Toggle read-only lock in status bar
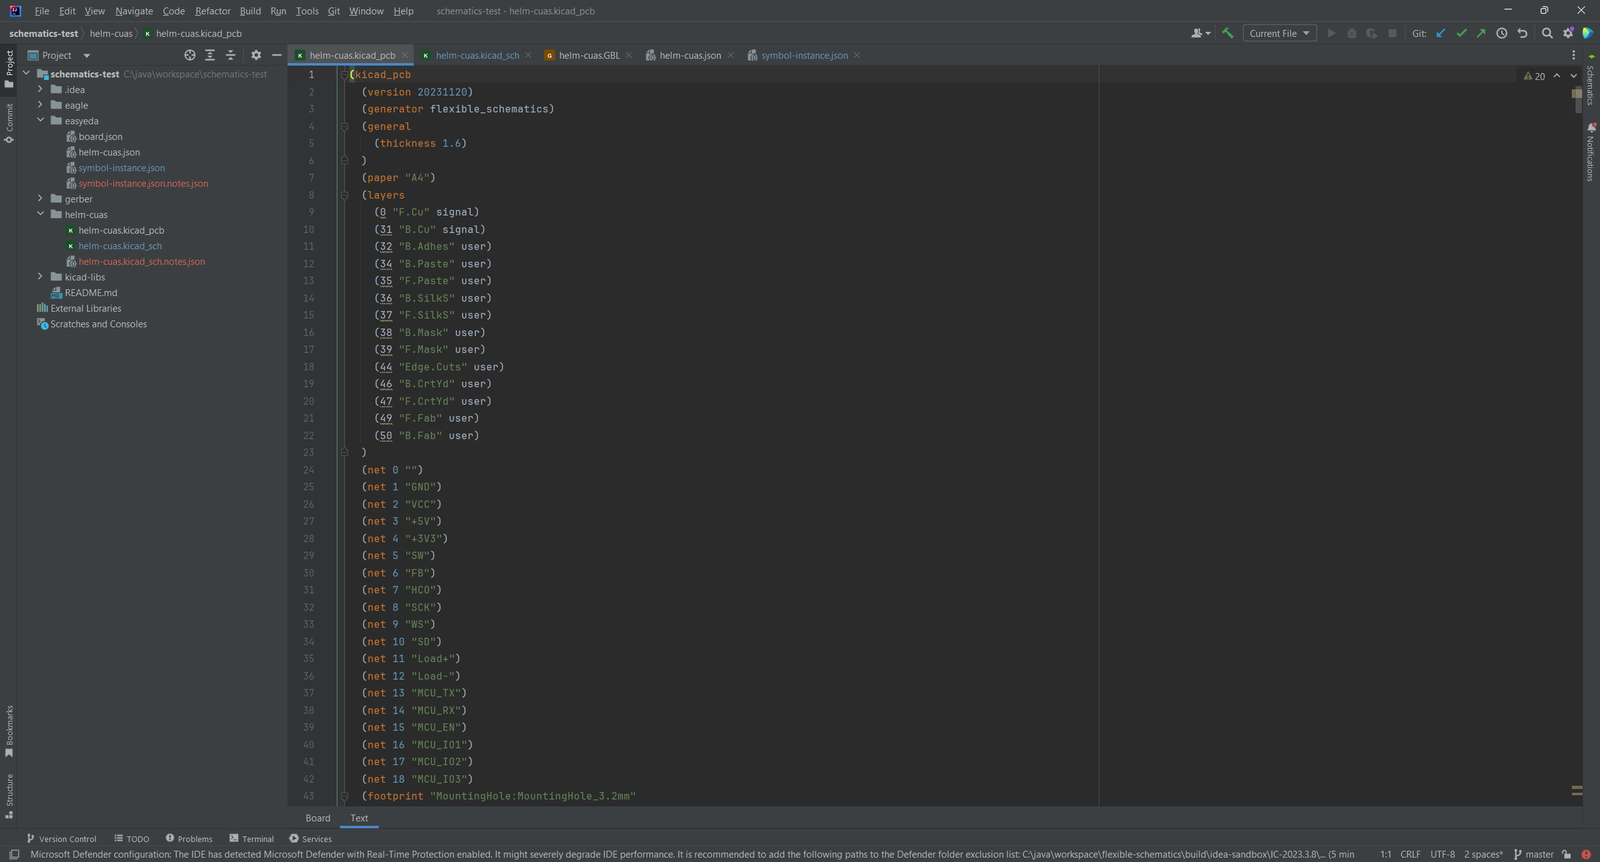Image resolution: width=1600 pixels, height=862 pixels. (1567, 854)
